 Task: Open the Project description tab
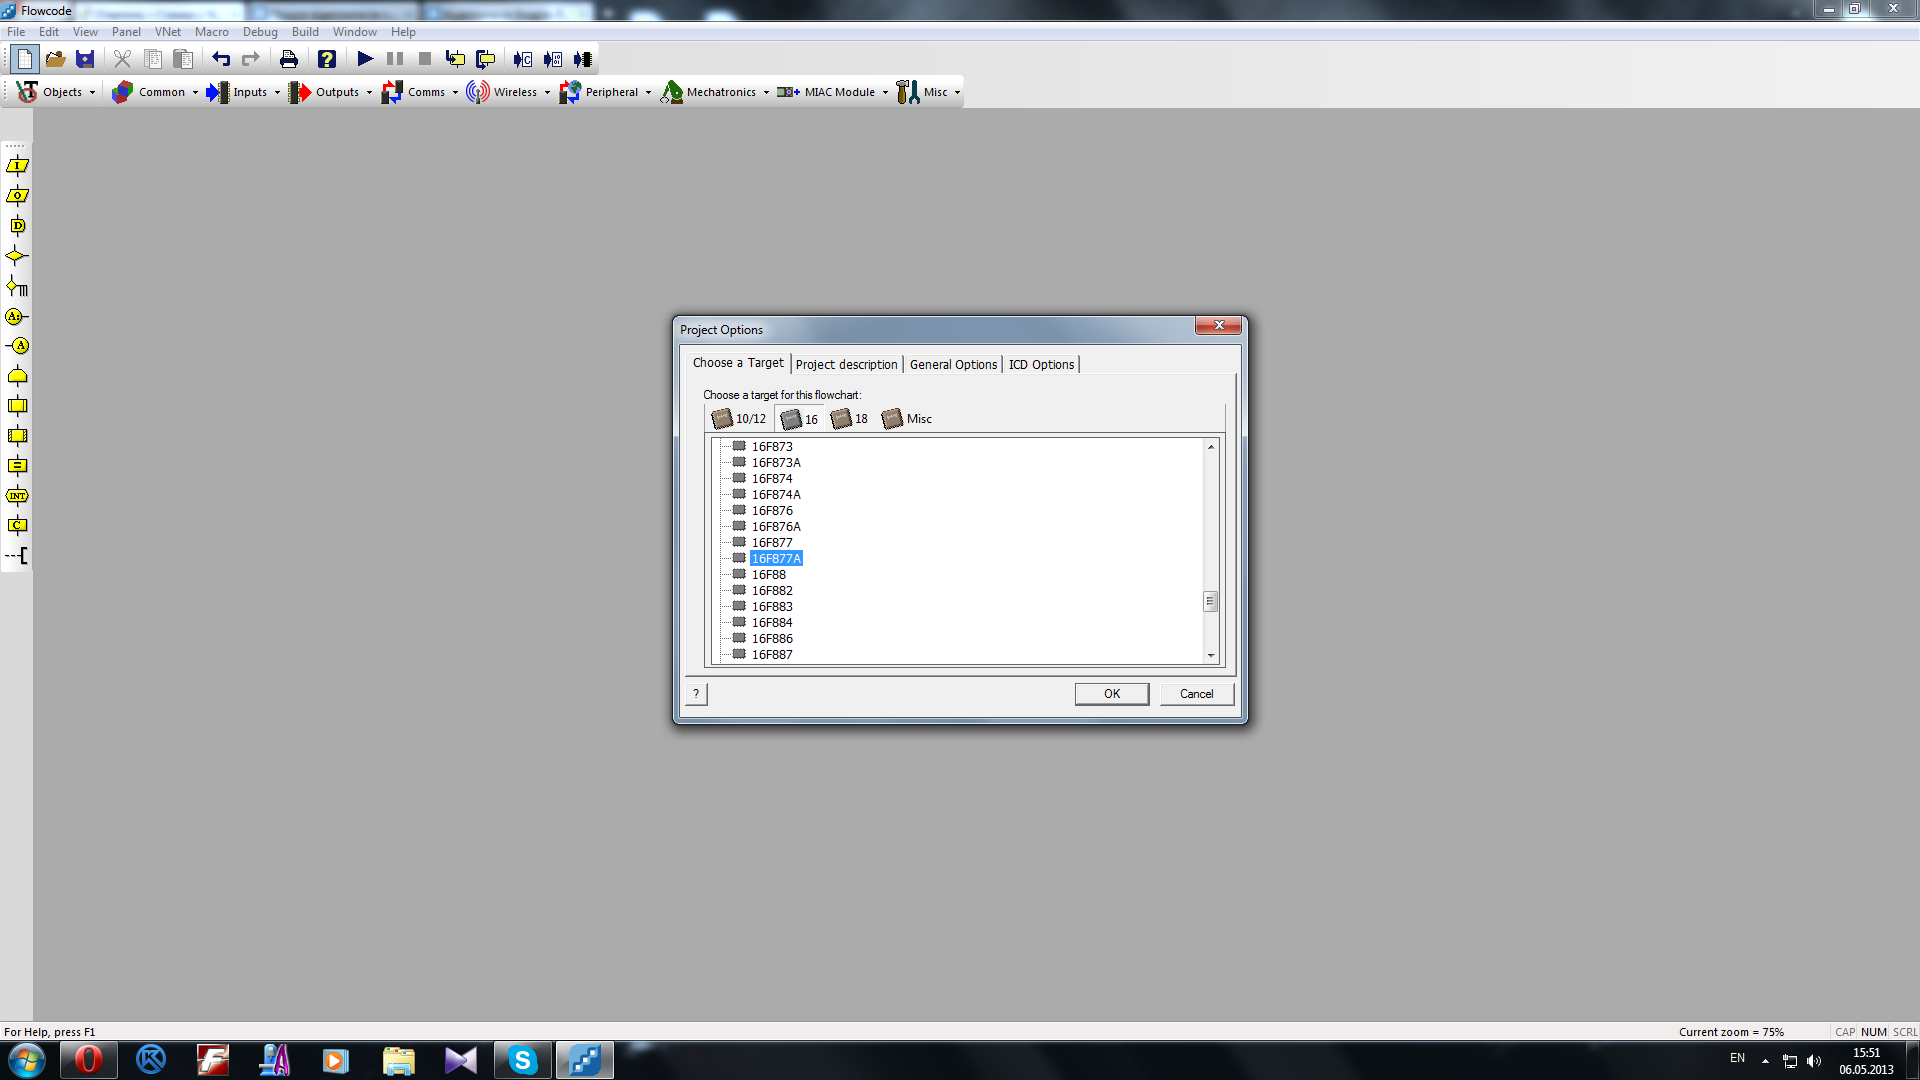846,364
